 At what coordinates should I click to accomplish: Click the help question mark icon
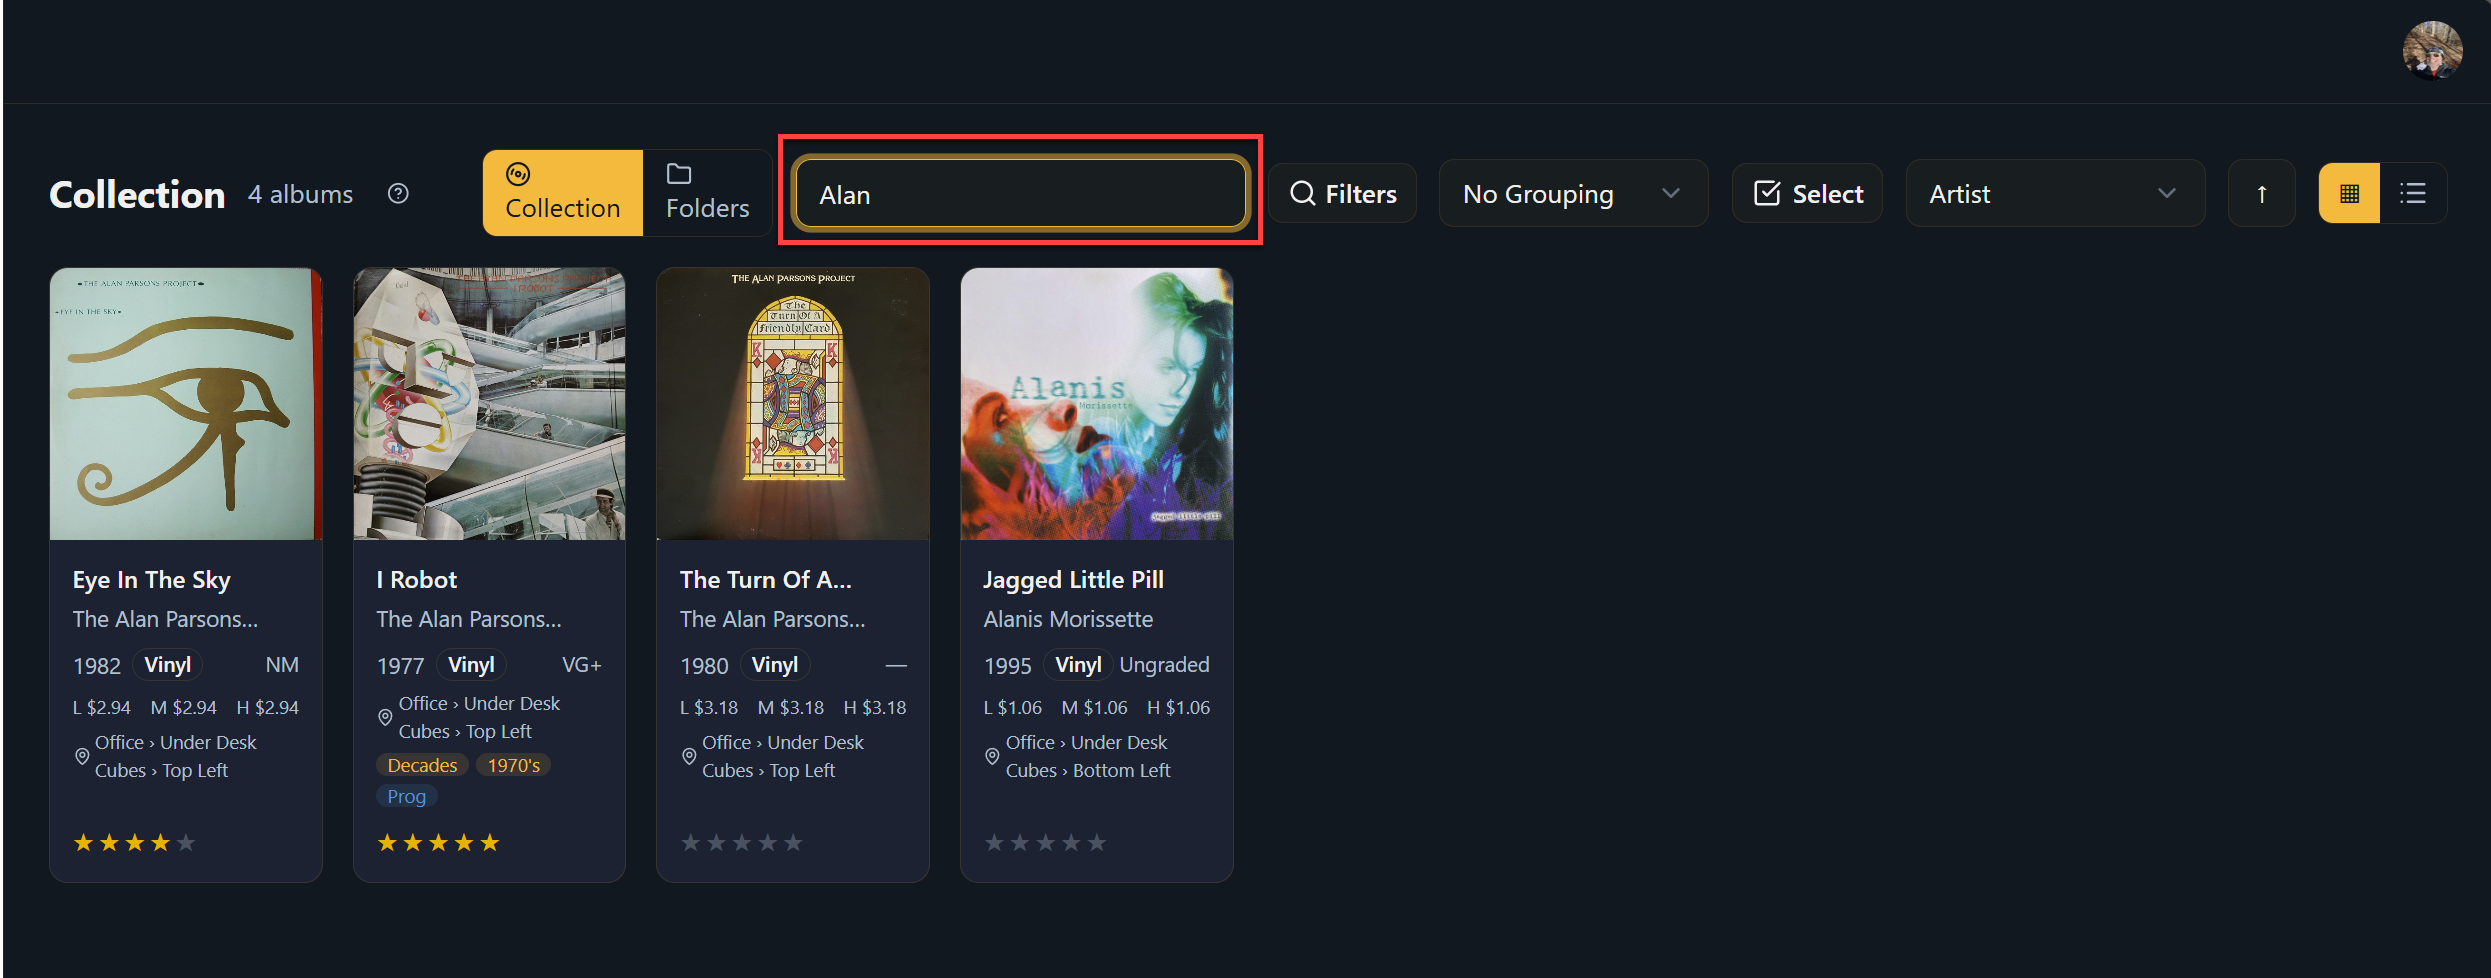click(398, 194)
